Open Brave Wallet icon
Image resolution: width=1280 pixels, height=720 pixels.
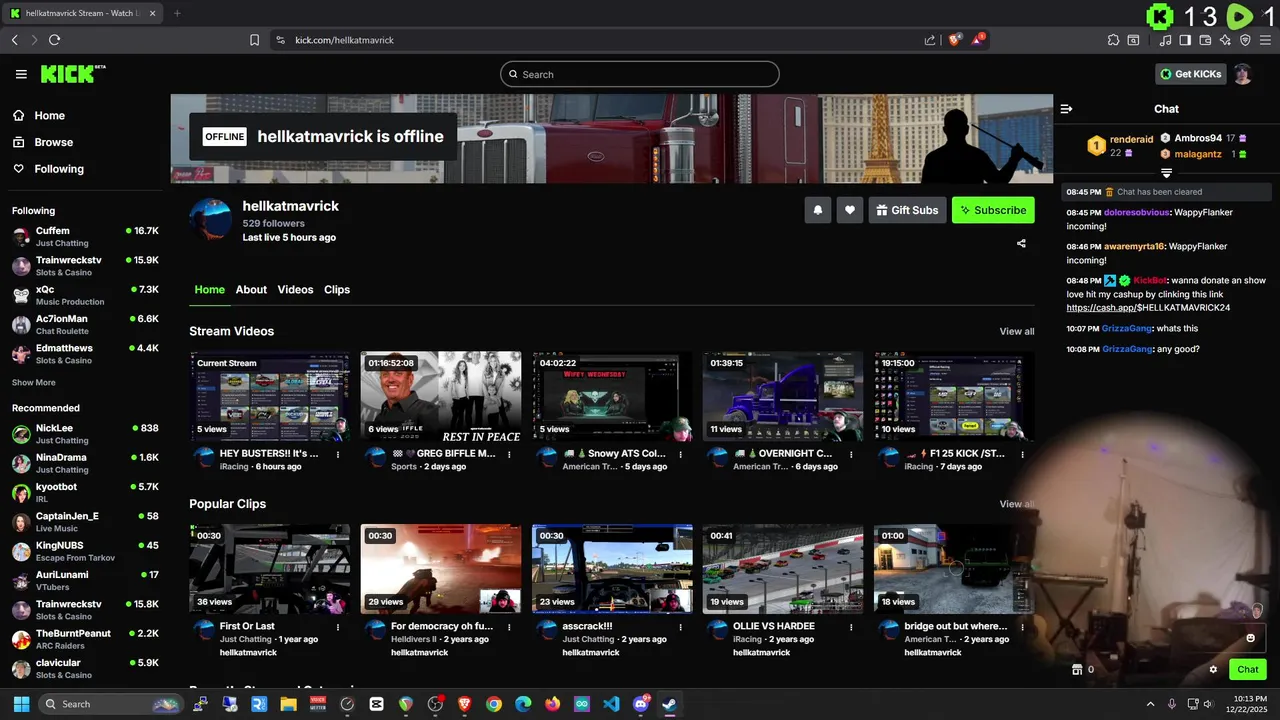coord(1205,40)
